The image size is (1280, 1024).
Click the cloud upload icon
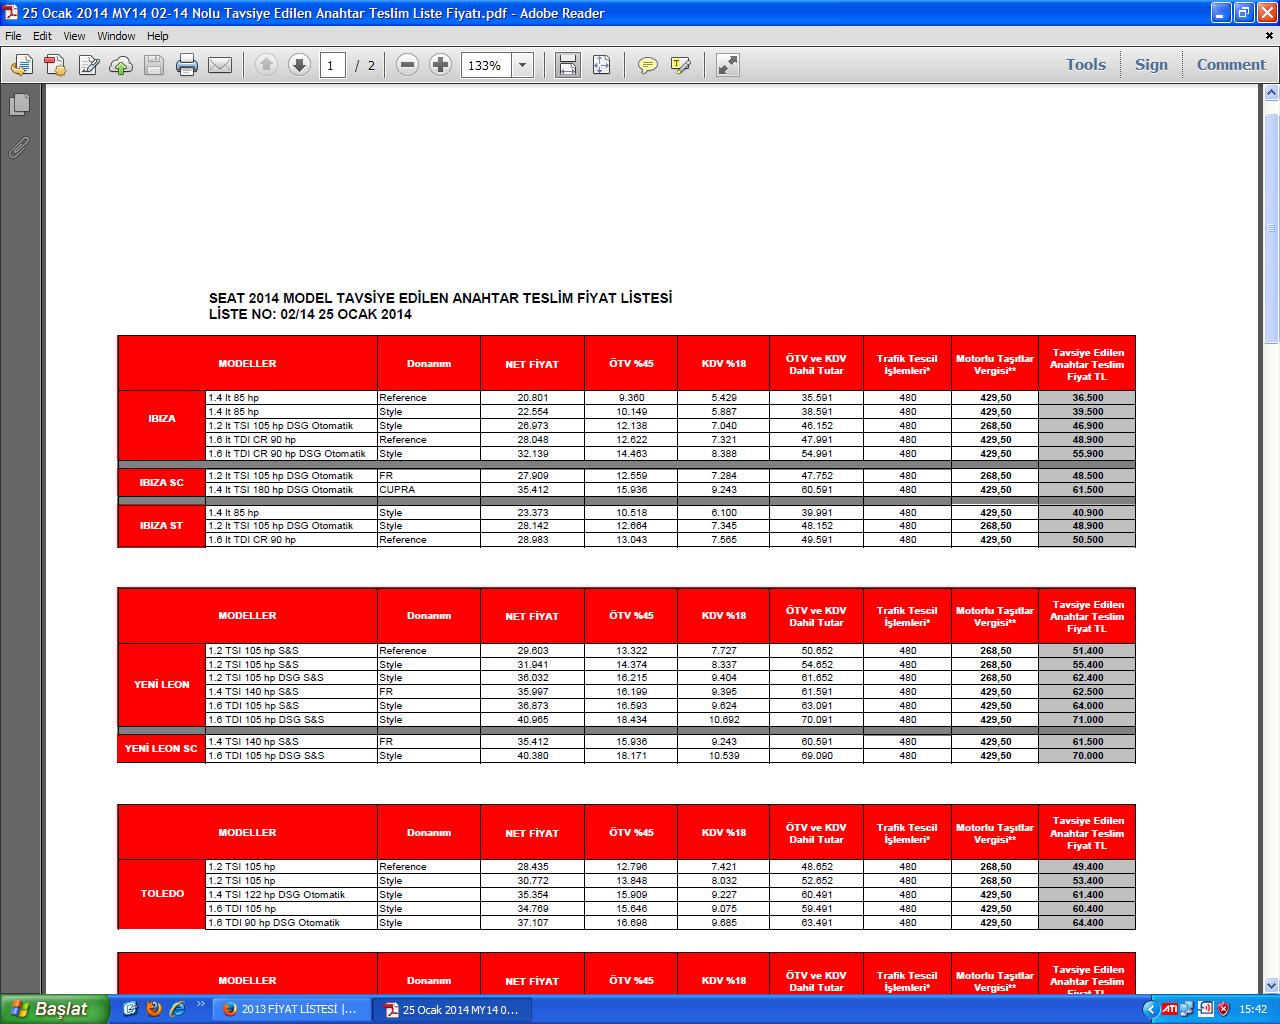point(121,65)
